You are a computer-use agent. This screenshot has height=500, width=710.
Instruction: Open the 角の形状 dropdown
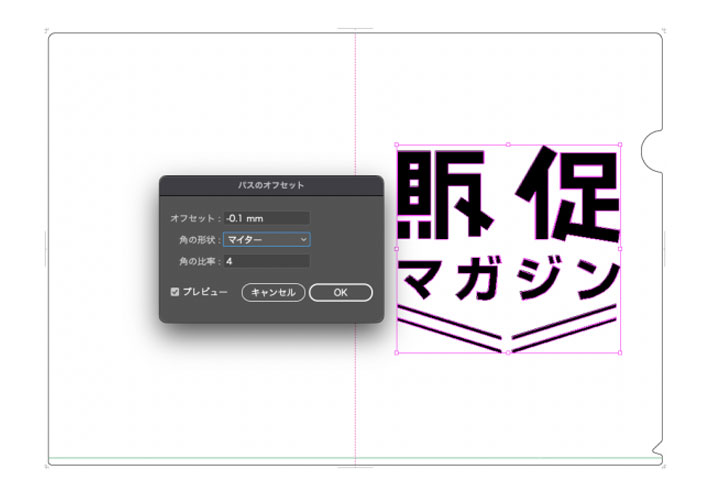[x=266, y=240]
